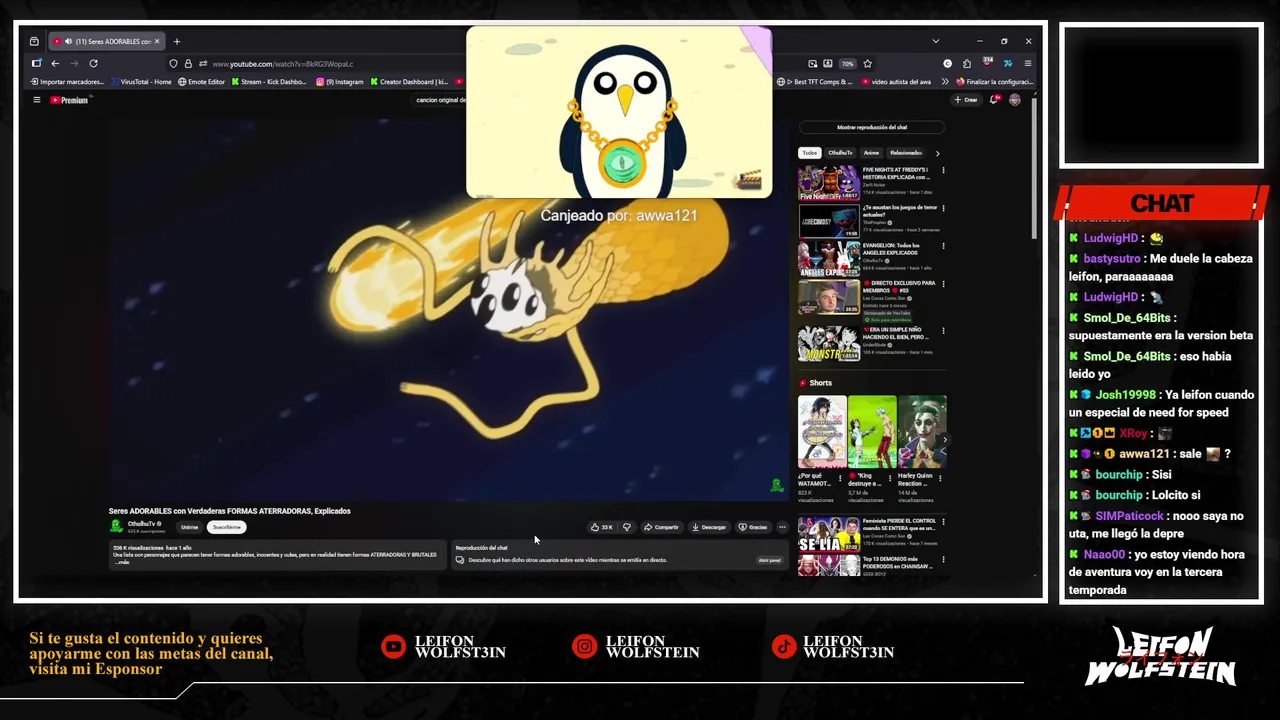Click the Gracias button
The width and height of the screenshot is (1280, 720).
coord(753,527)
